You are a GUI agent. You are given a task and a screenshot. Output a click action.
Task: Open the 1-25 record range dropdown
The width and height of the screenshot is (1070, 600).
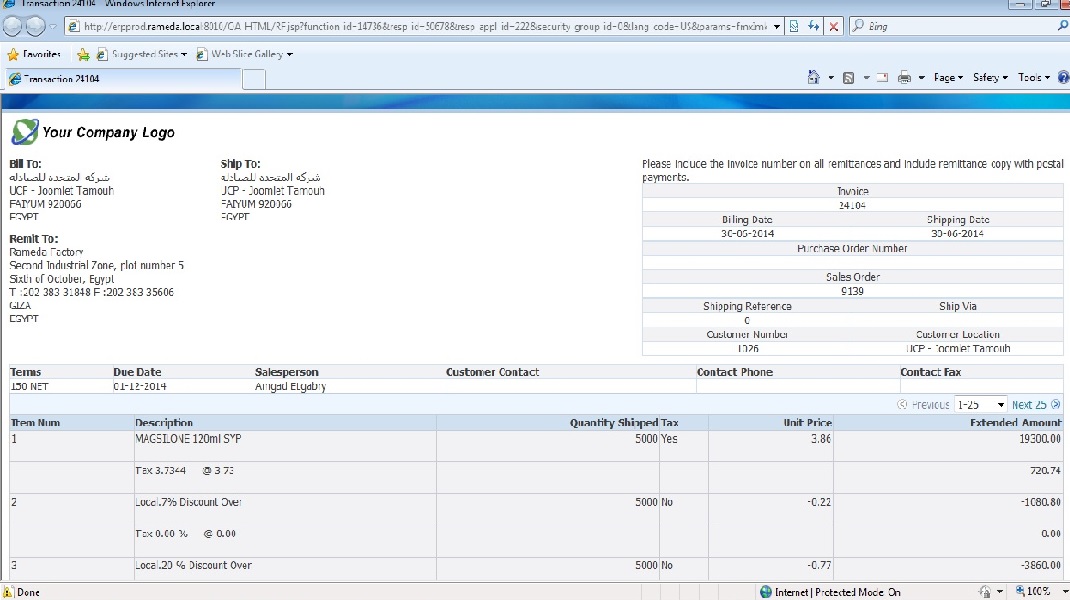coord(980,405)
